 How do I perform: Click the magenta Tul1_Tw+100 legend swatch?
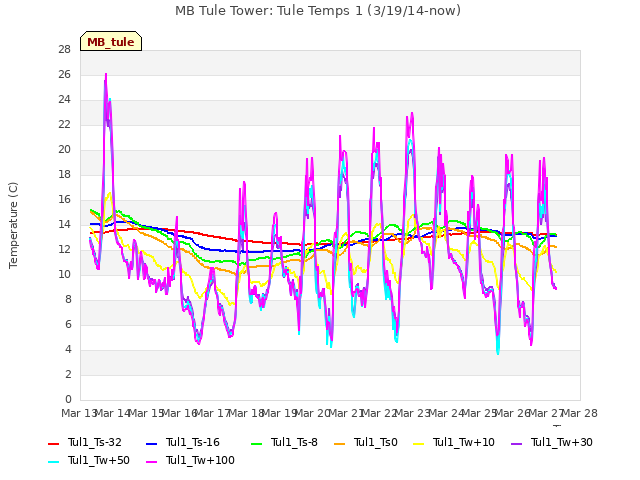[x=151, y=461]
